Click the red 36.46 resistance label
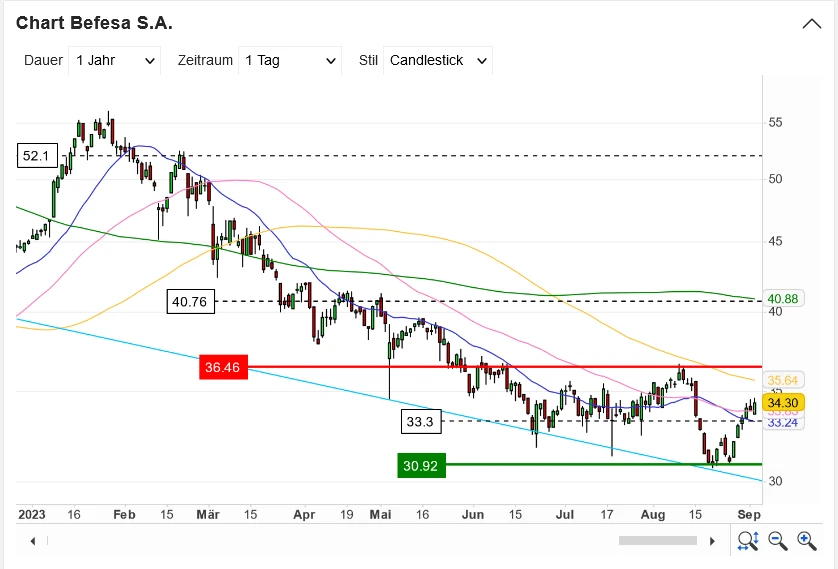 click(x=222, y=368)
